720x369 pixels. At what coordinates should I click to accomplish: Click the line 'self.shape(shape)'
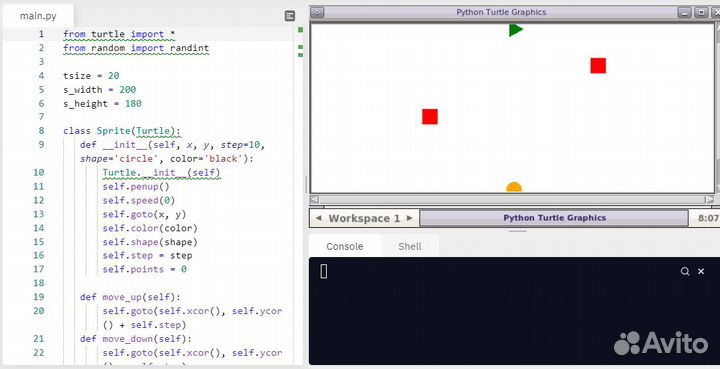(x=150, y=242)
